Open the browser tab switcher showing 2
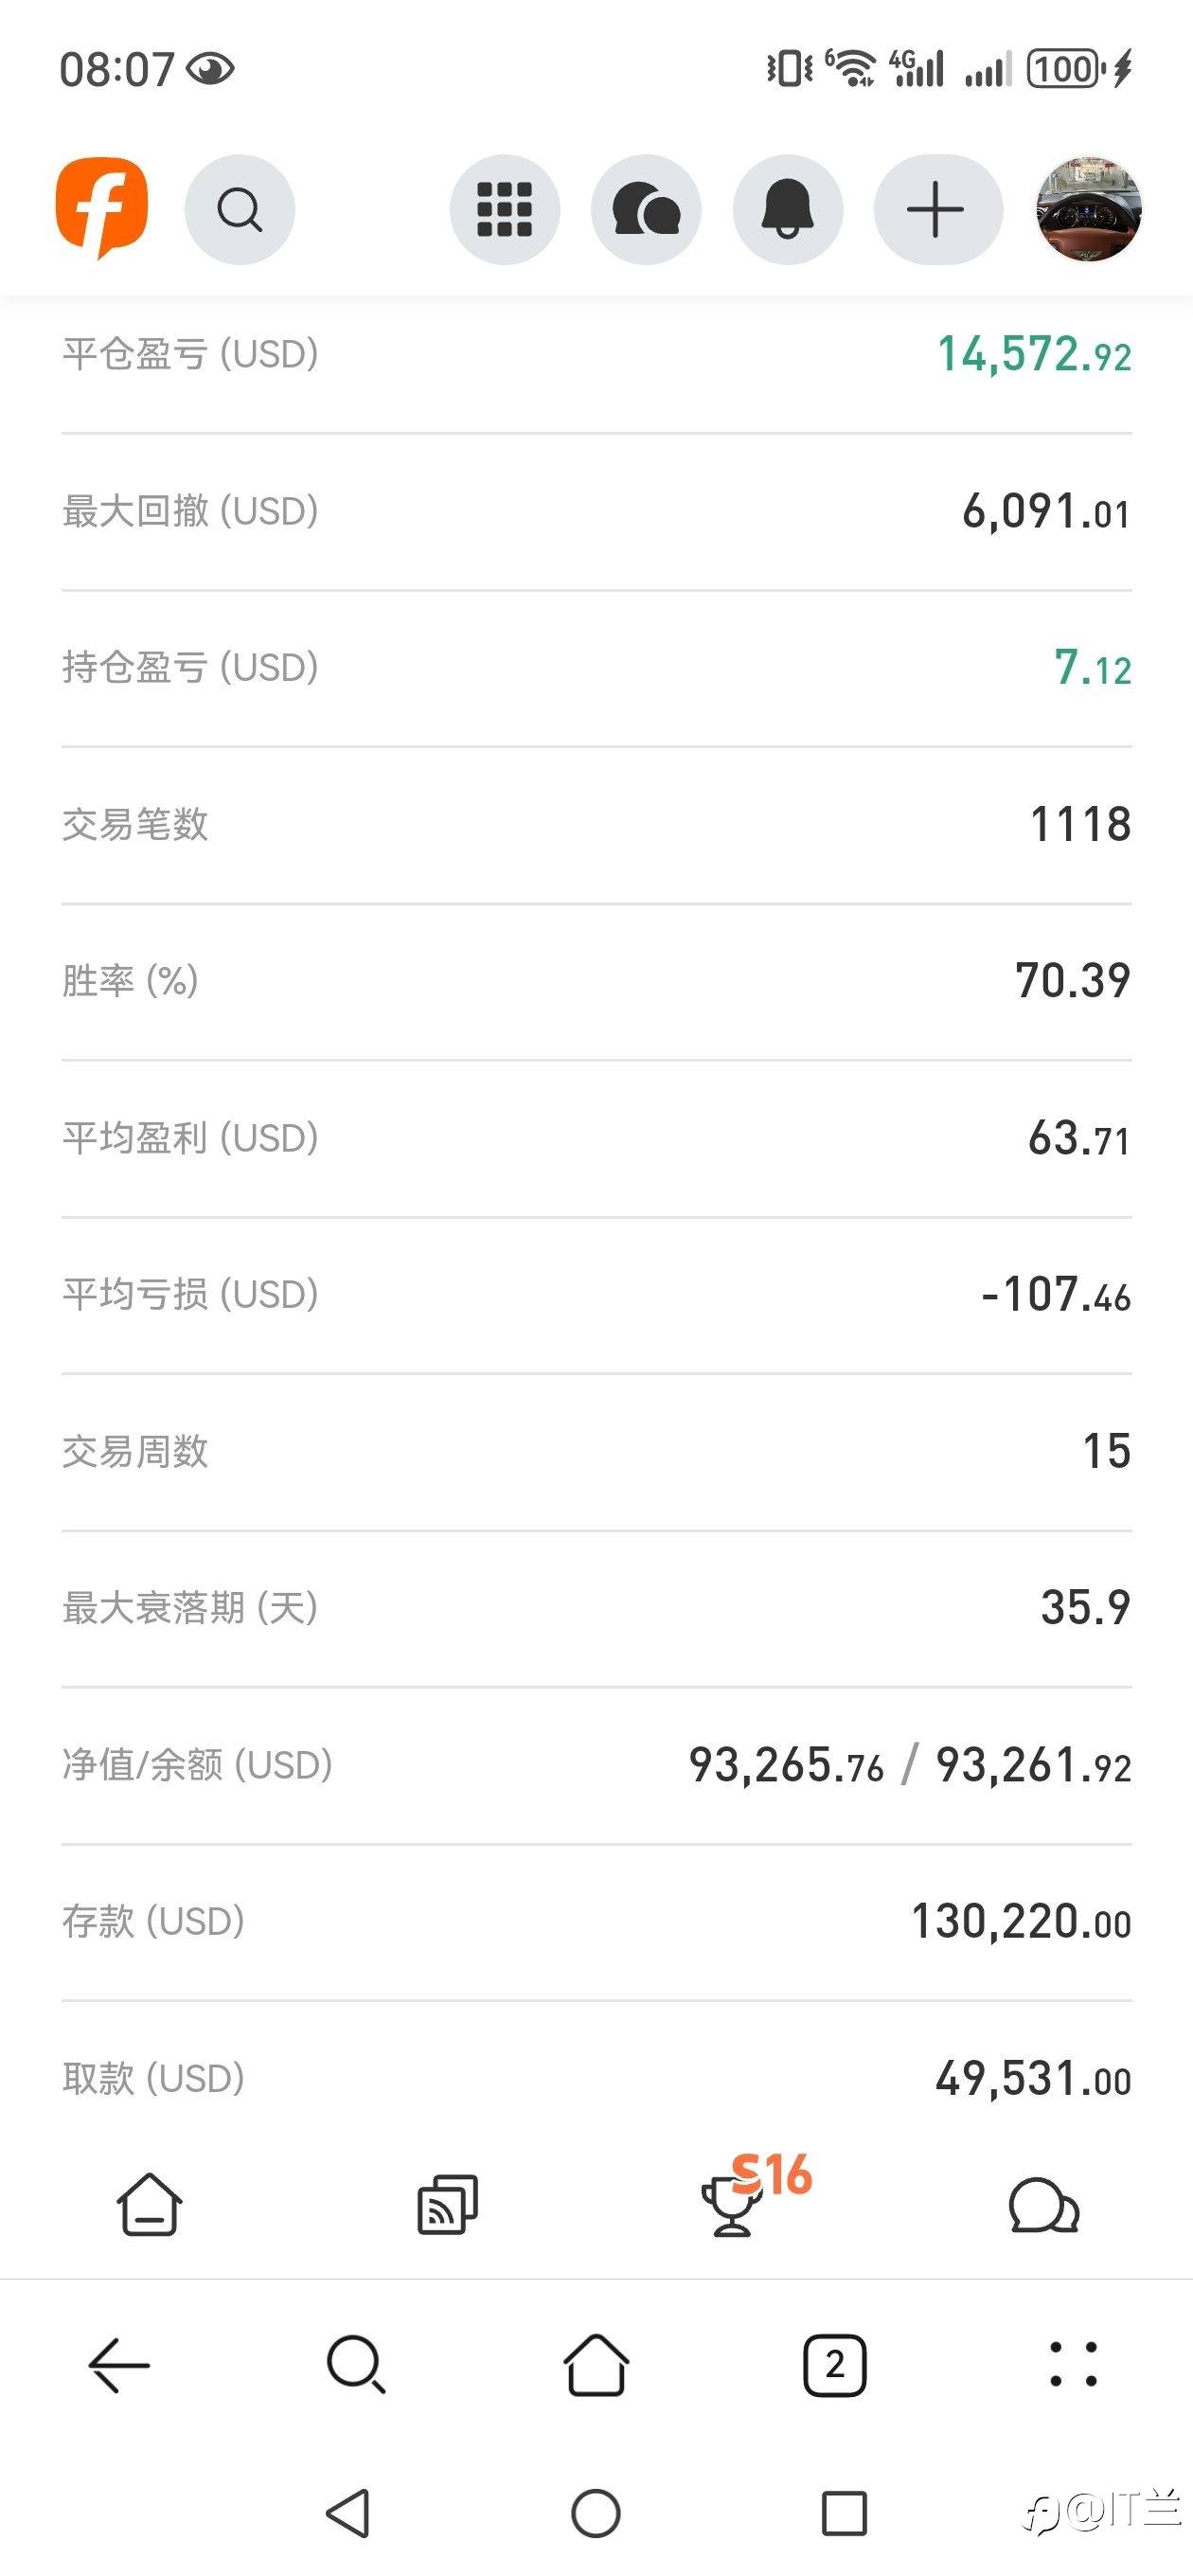This screenshot has height=2576, width=1193. click(x=835, y=2366)
